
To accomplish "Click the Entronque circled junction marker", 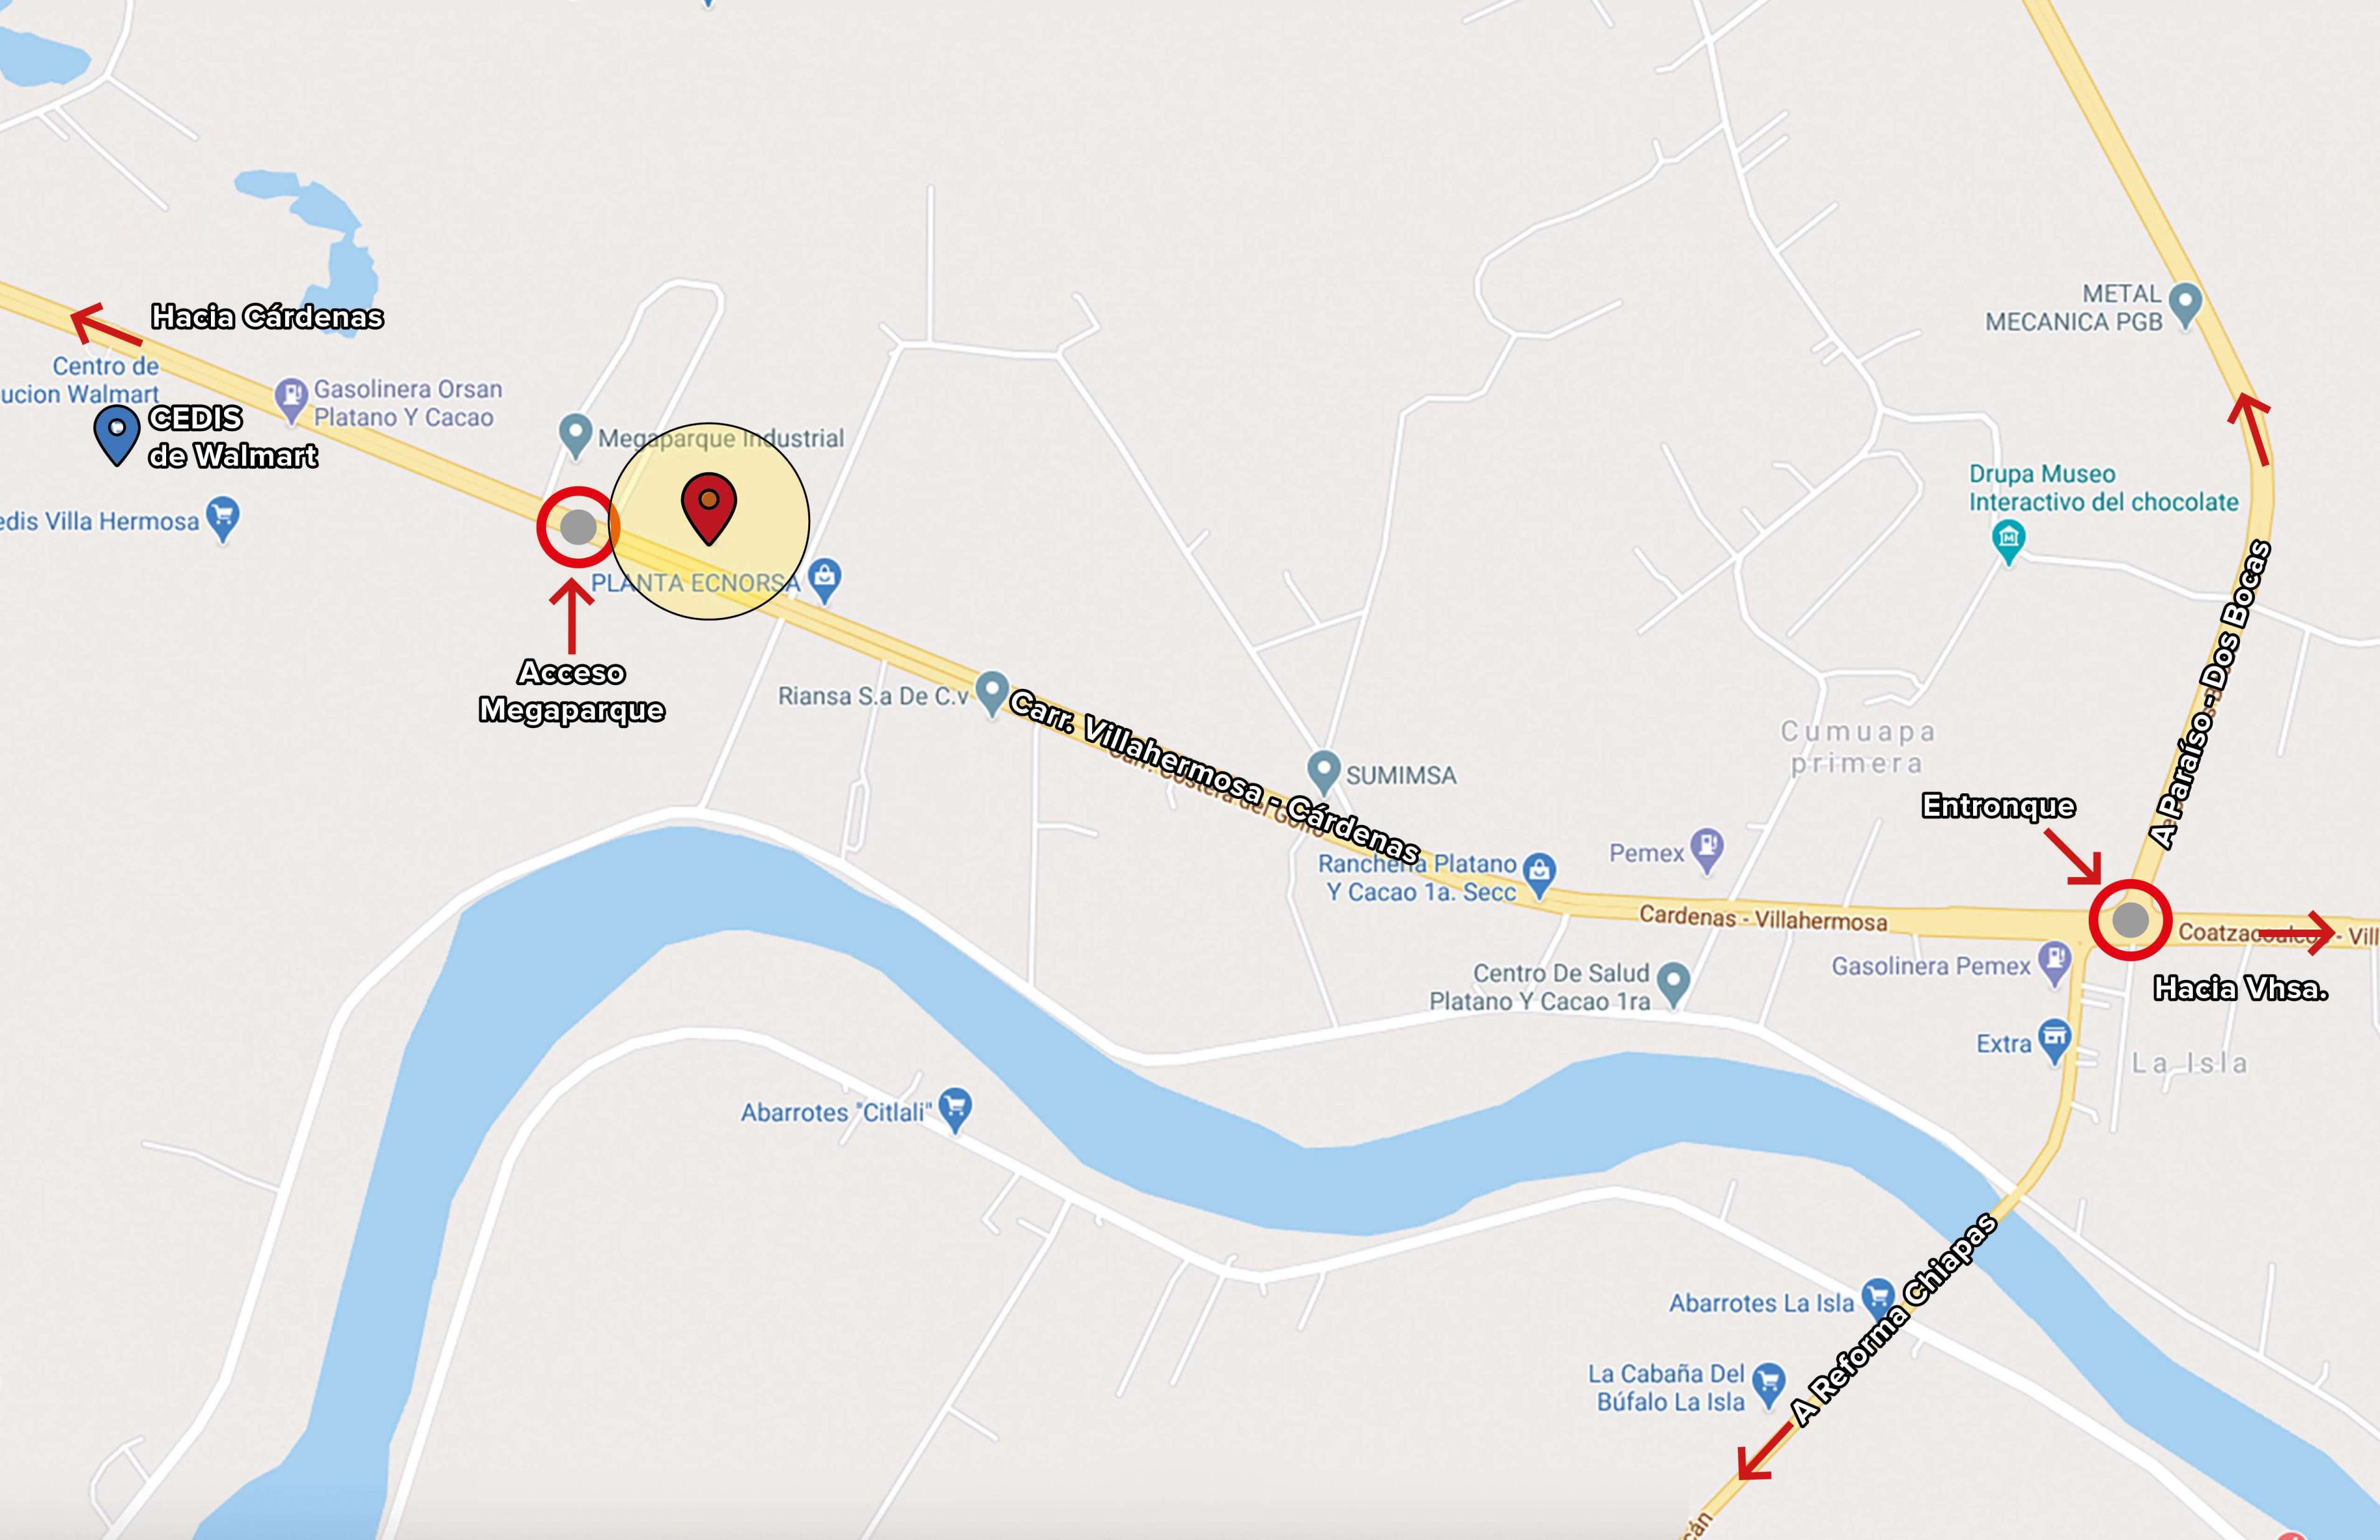I will pyautogui.click(x=2130, y=920).
